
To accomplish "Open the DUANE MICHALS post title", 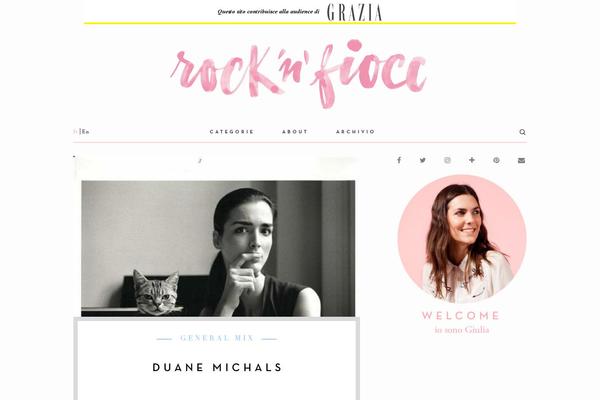I will click(x=217, y=367).
